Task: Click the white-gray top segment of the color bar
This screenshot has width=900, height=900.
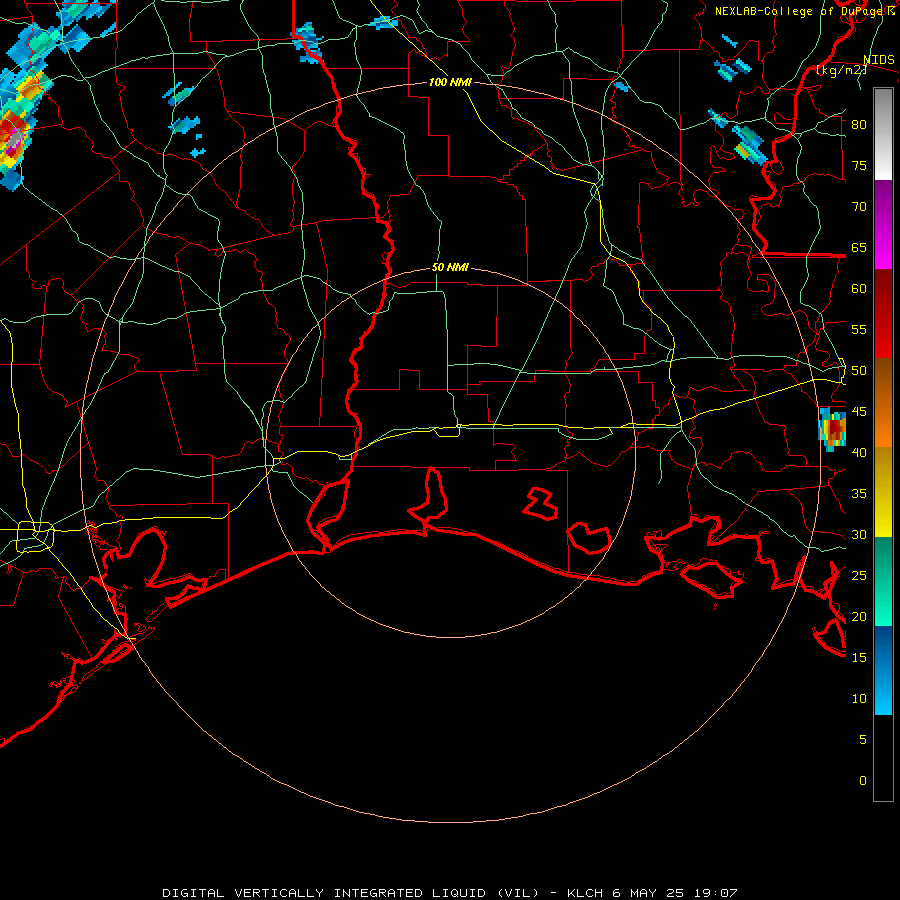Action: pyautogui.click(x=883, y=134)
